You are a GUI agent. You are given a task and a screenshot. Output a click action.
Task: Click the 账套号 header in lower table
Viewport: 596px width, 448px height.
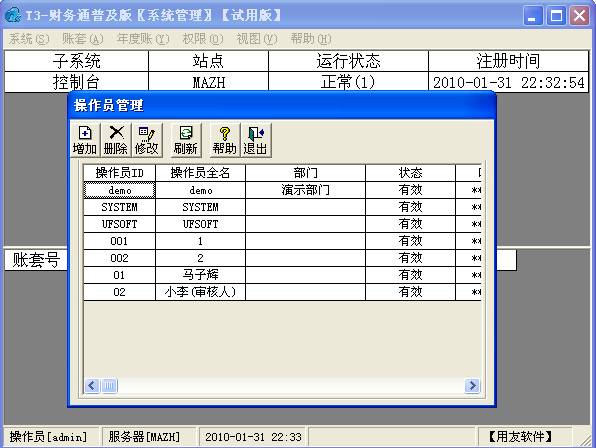(36, 260)
